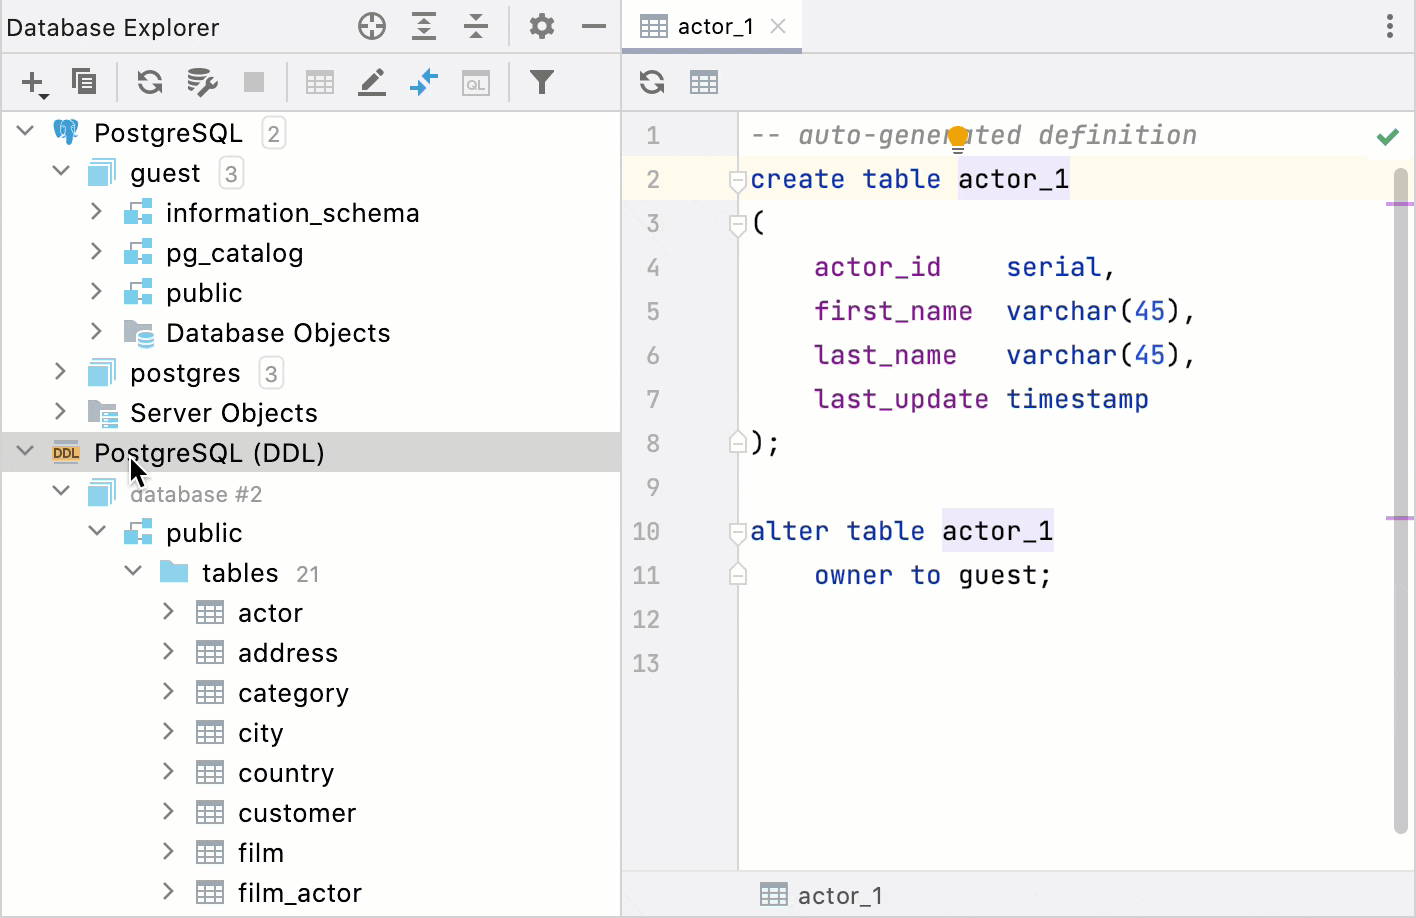Click the orange intention lightbulb on line 1

coord(958,133)
